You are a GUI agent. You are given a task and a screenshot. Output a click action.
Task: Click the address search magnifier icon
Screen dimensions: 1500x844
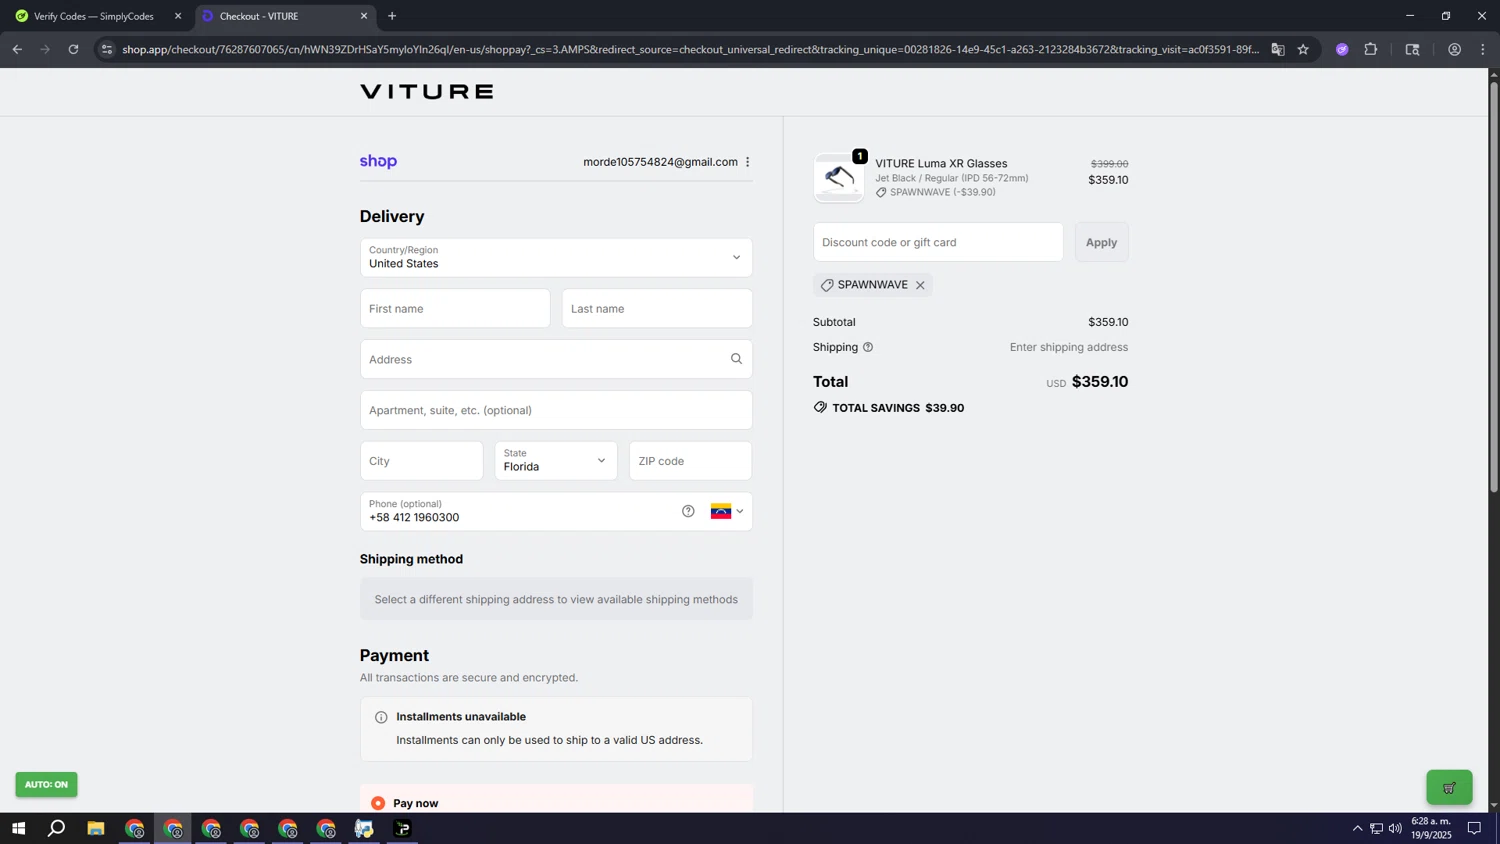(736, 359)
